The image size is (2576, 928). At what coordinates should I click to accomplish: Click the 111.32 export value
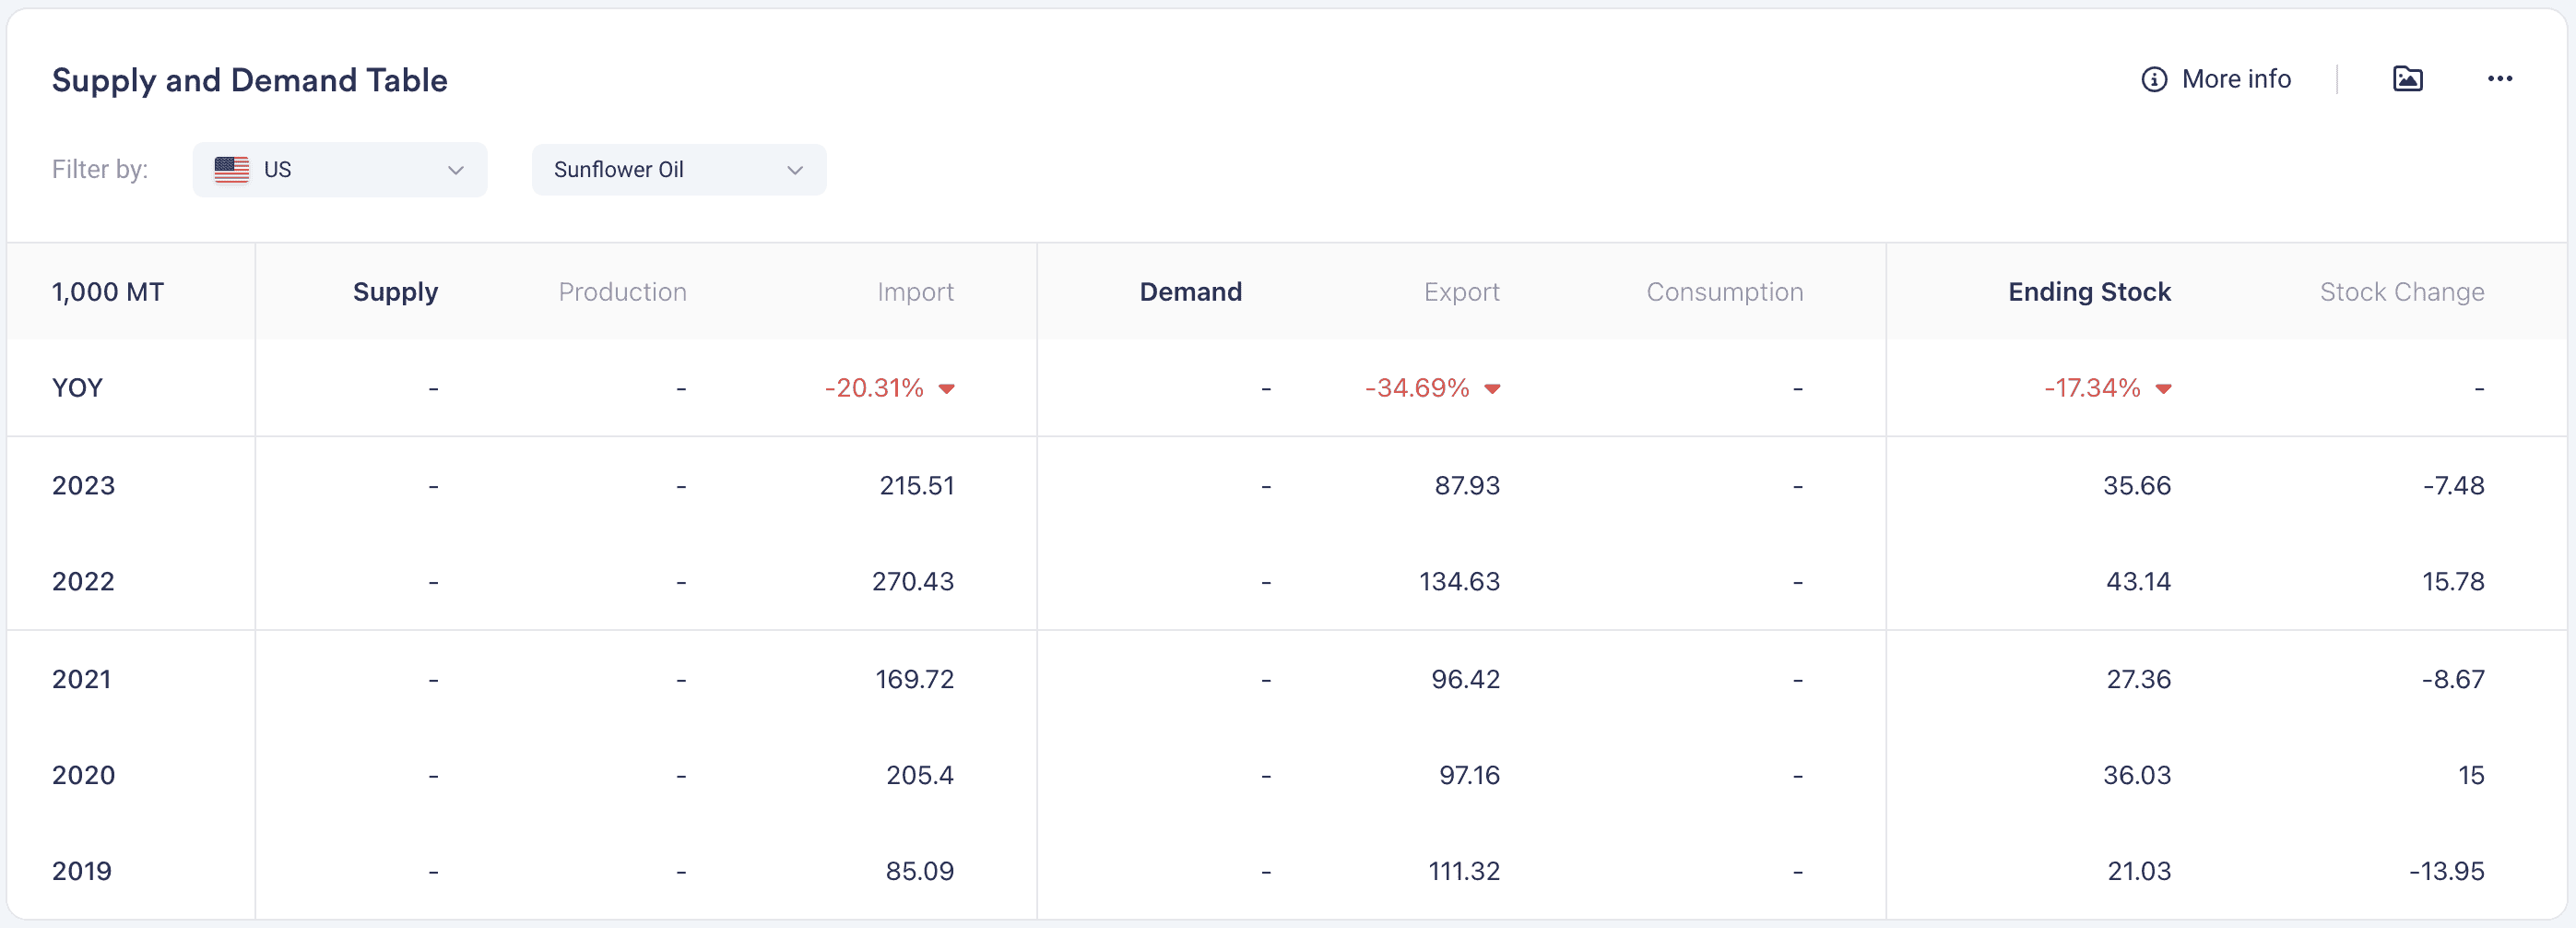click(x=1464, y=871)
